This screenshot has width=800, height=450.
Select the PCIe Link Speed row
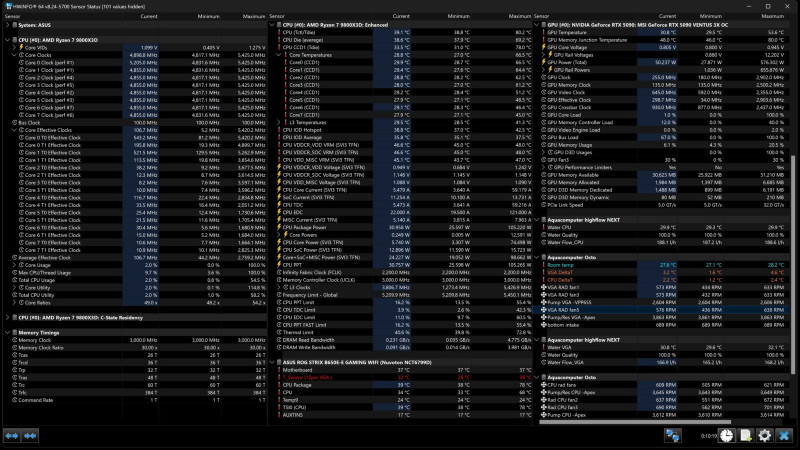(660, 205)
